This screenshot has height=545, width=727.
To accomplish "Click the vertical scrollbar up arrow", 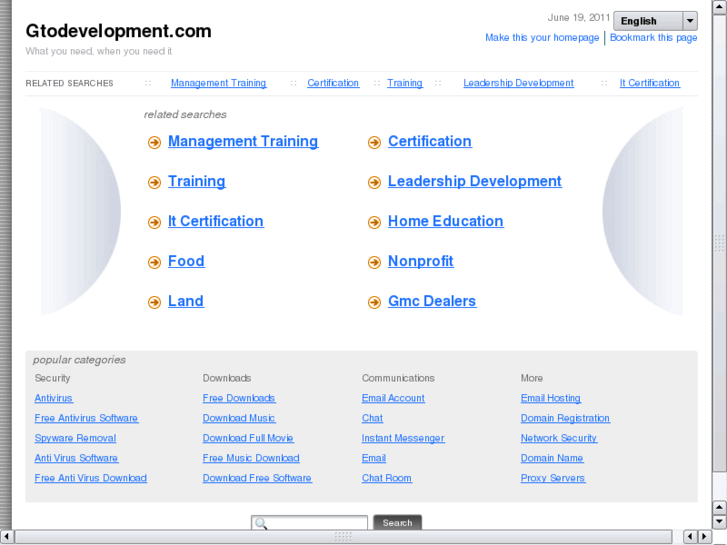I will [x=720, y=6].
